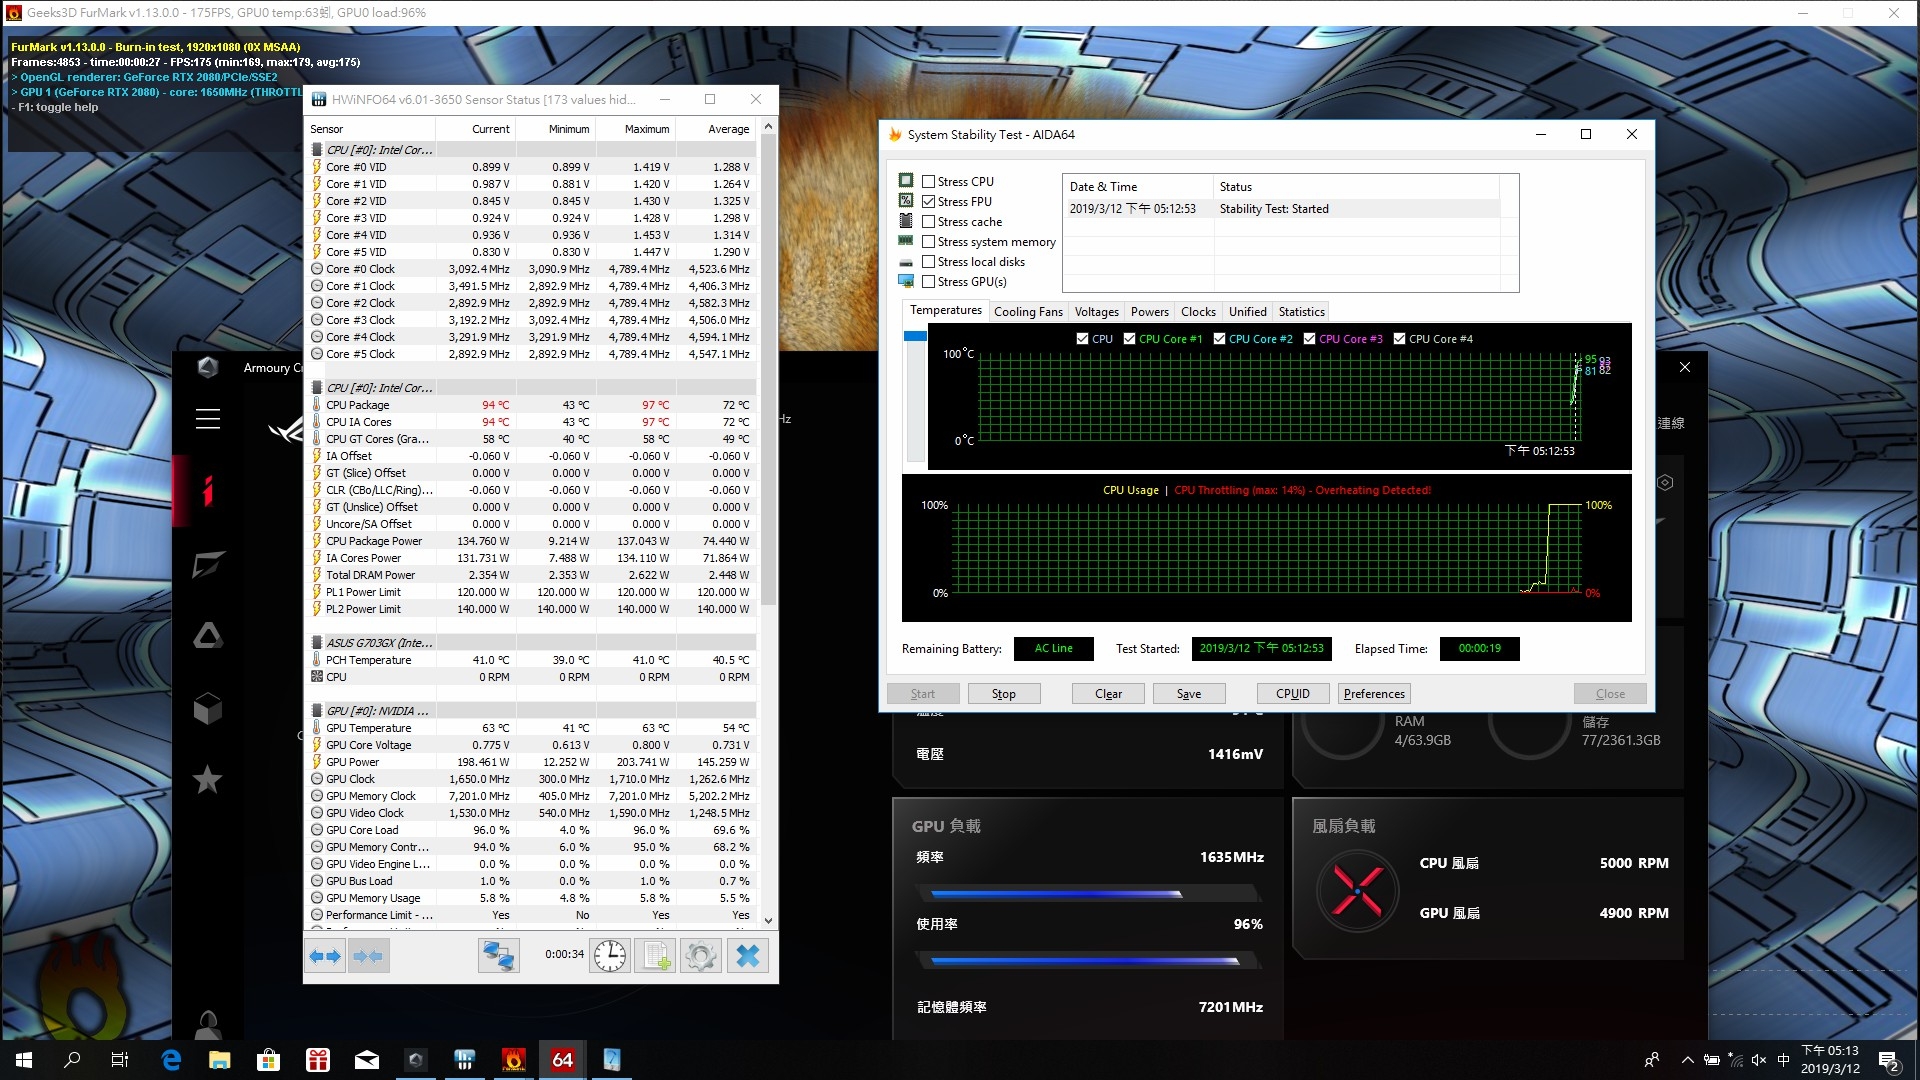
Task: Click Armoury Crate ROG logo at top
Action: (x=208, y=367)
